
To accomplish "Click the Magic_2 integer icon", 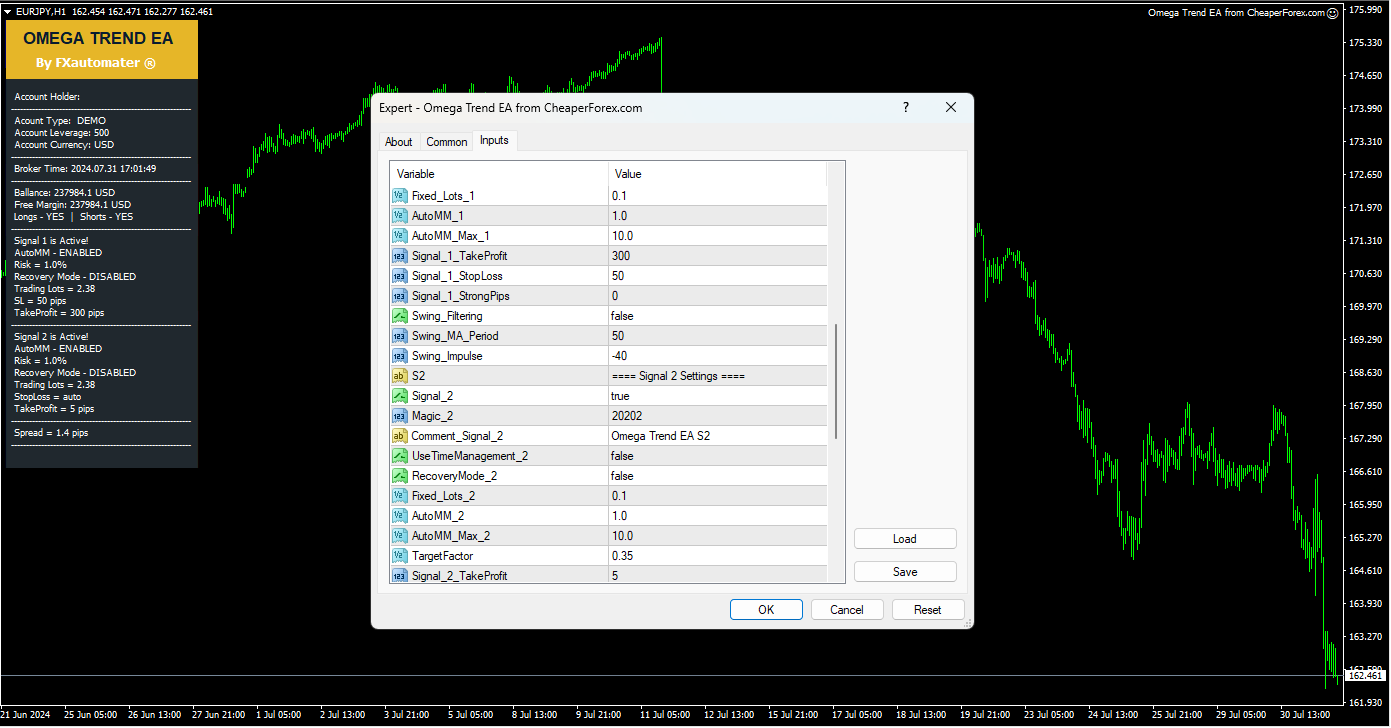I will click(x=399, y=416).
